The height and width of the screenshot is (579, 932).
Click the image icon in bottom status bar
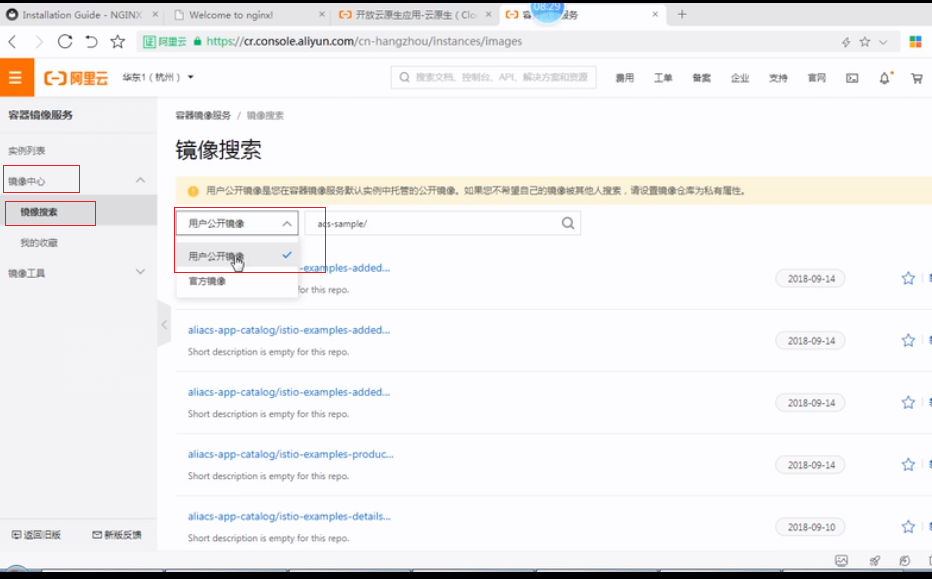click(x=841, y=561)
